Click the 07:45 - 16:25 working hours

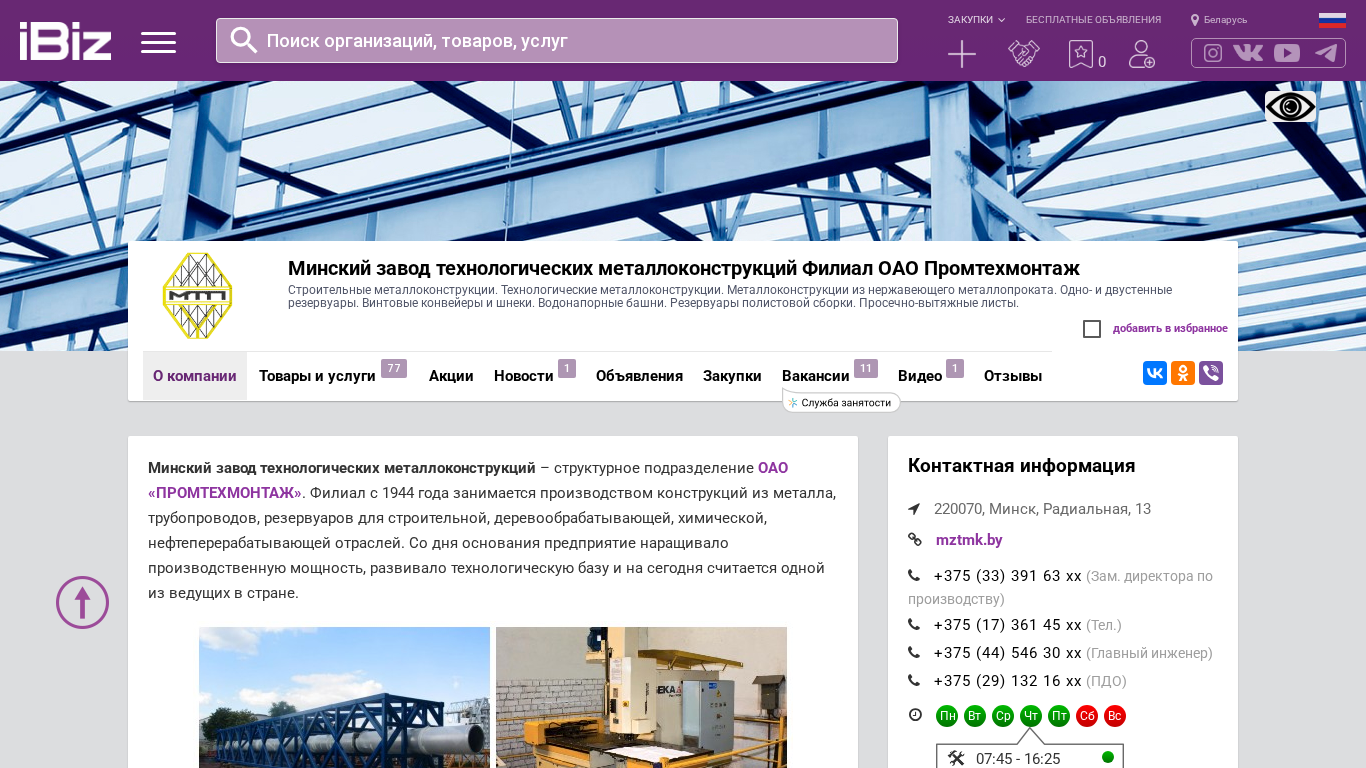(x=1018, y=759)
